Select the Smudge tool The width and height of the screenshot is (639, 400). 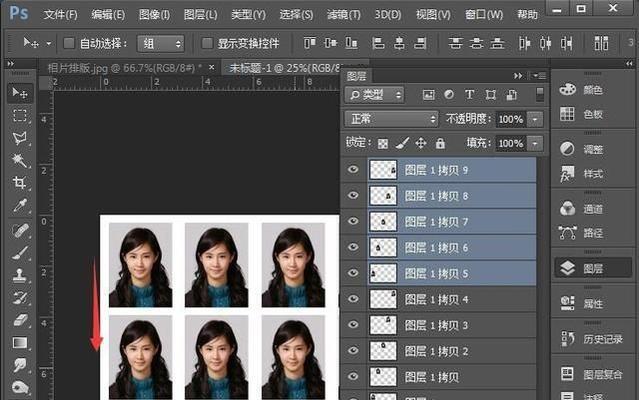20,365
